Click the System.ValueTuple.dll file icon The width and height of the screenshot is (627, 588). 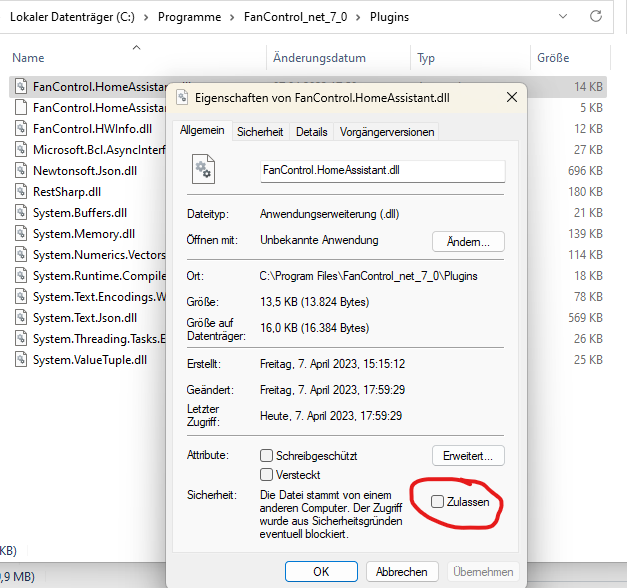[x=21, y=360]
